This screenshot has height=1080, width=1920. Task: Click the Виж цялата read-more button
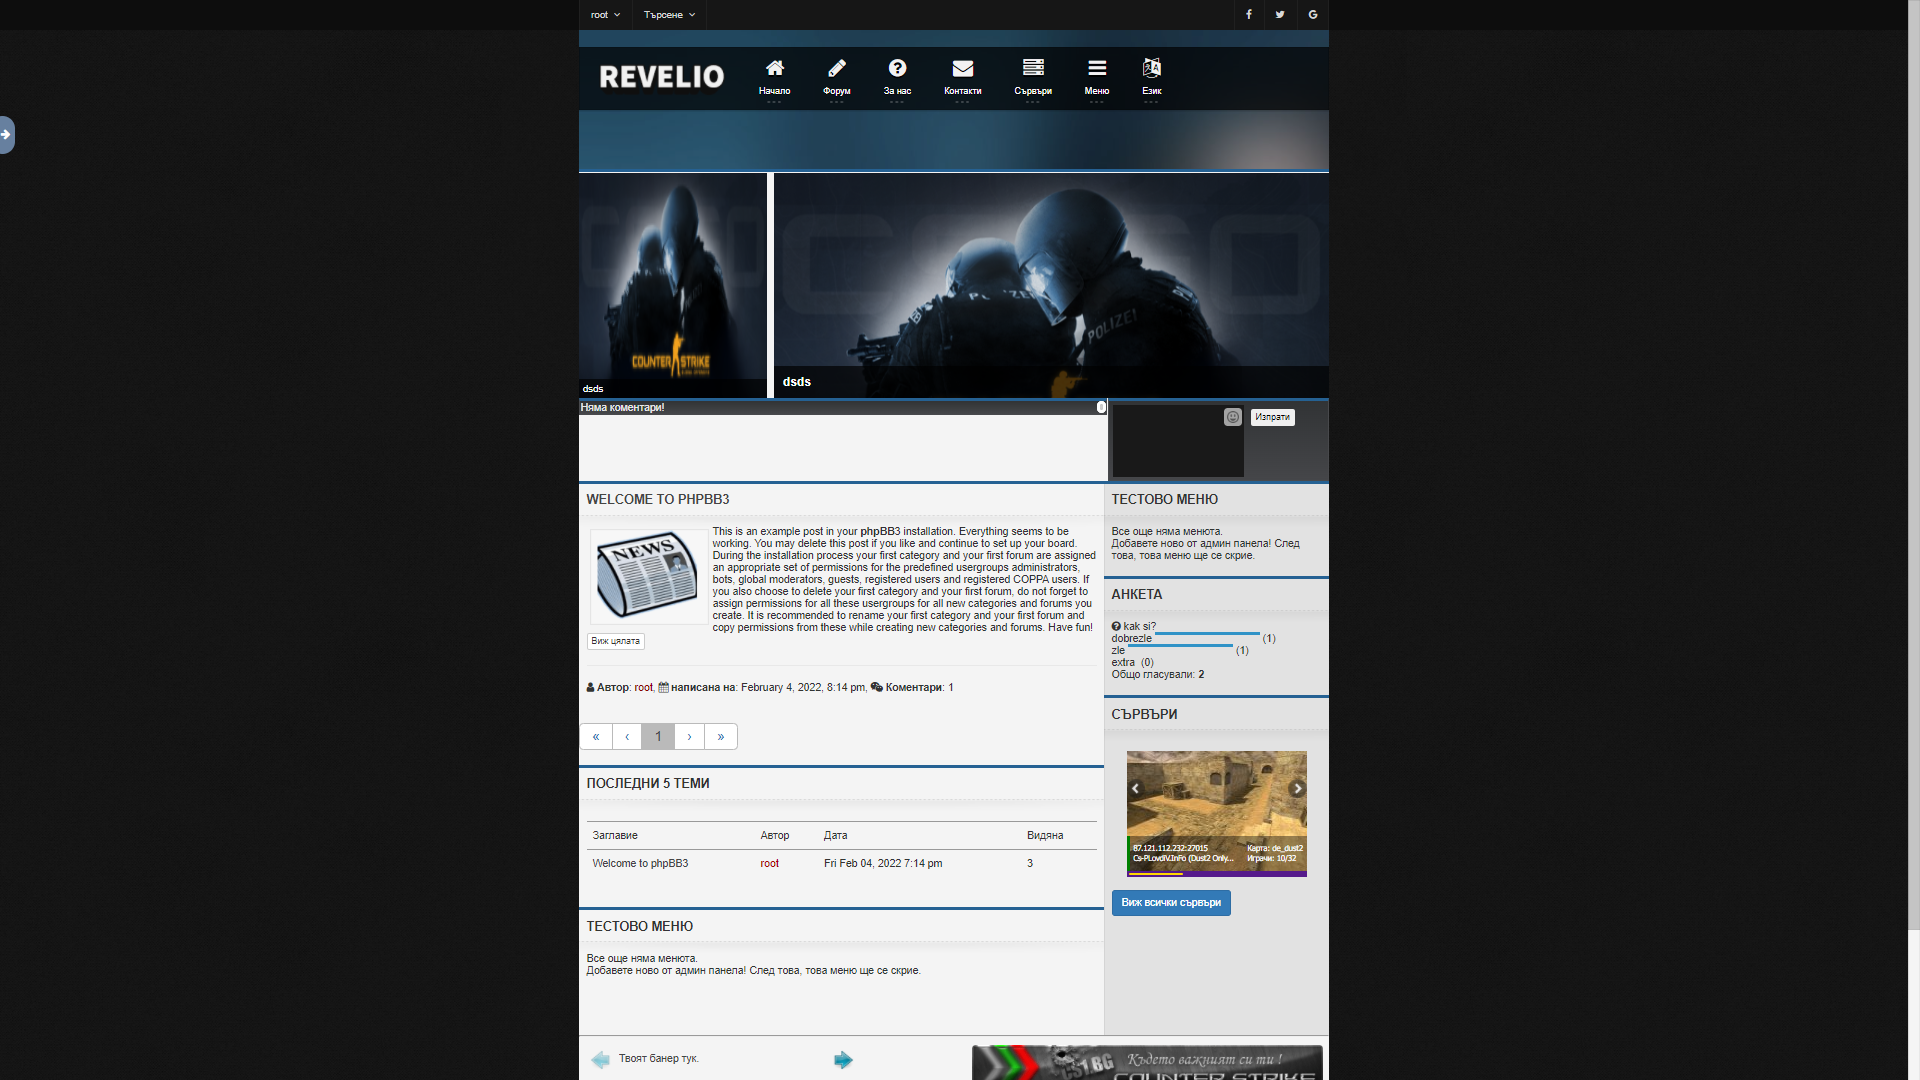(x=615, y=641)
